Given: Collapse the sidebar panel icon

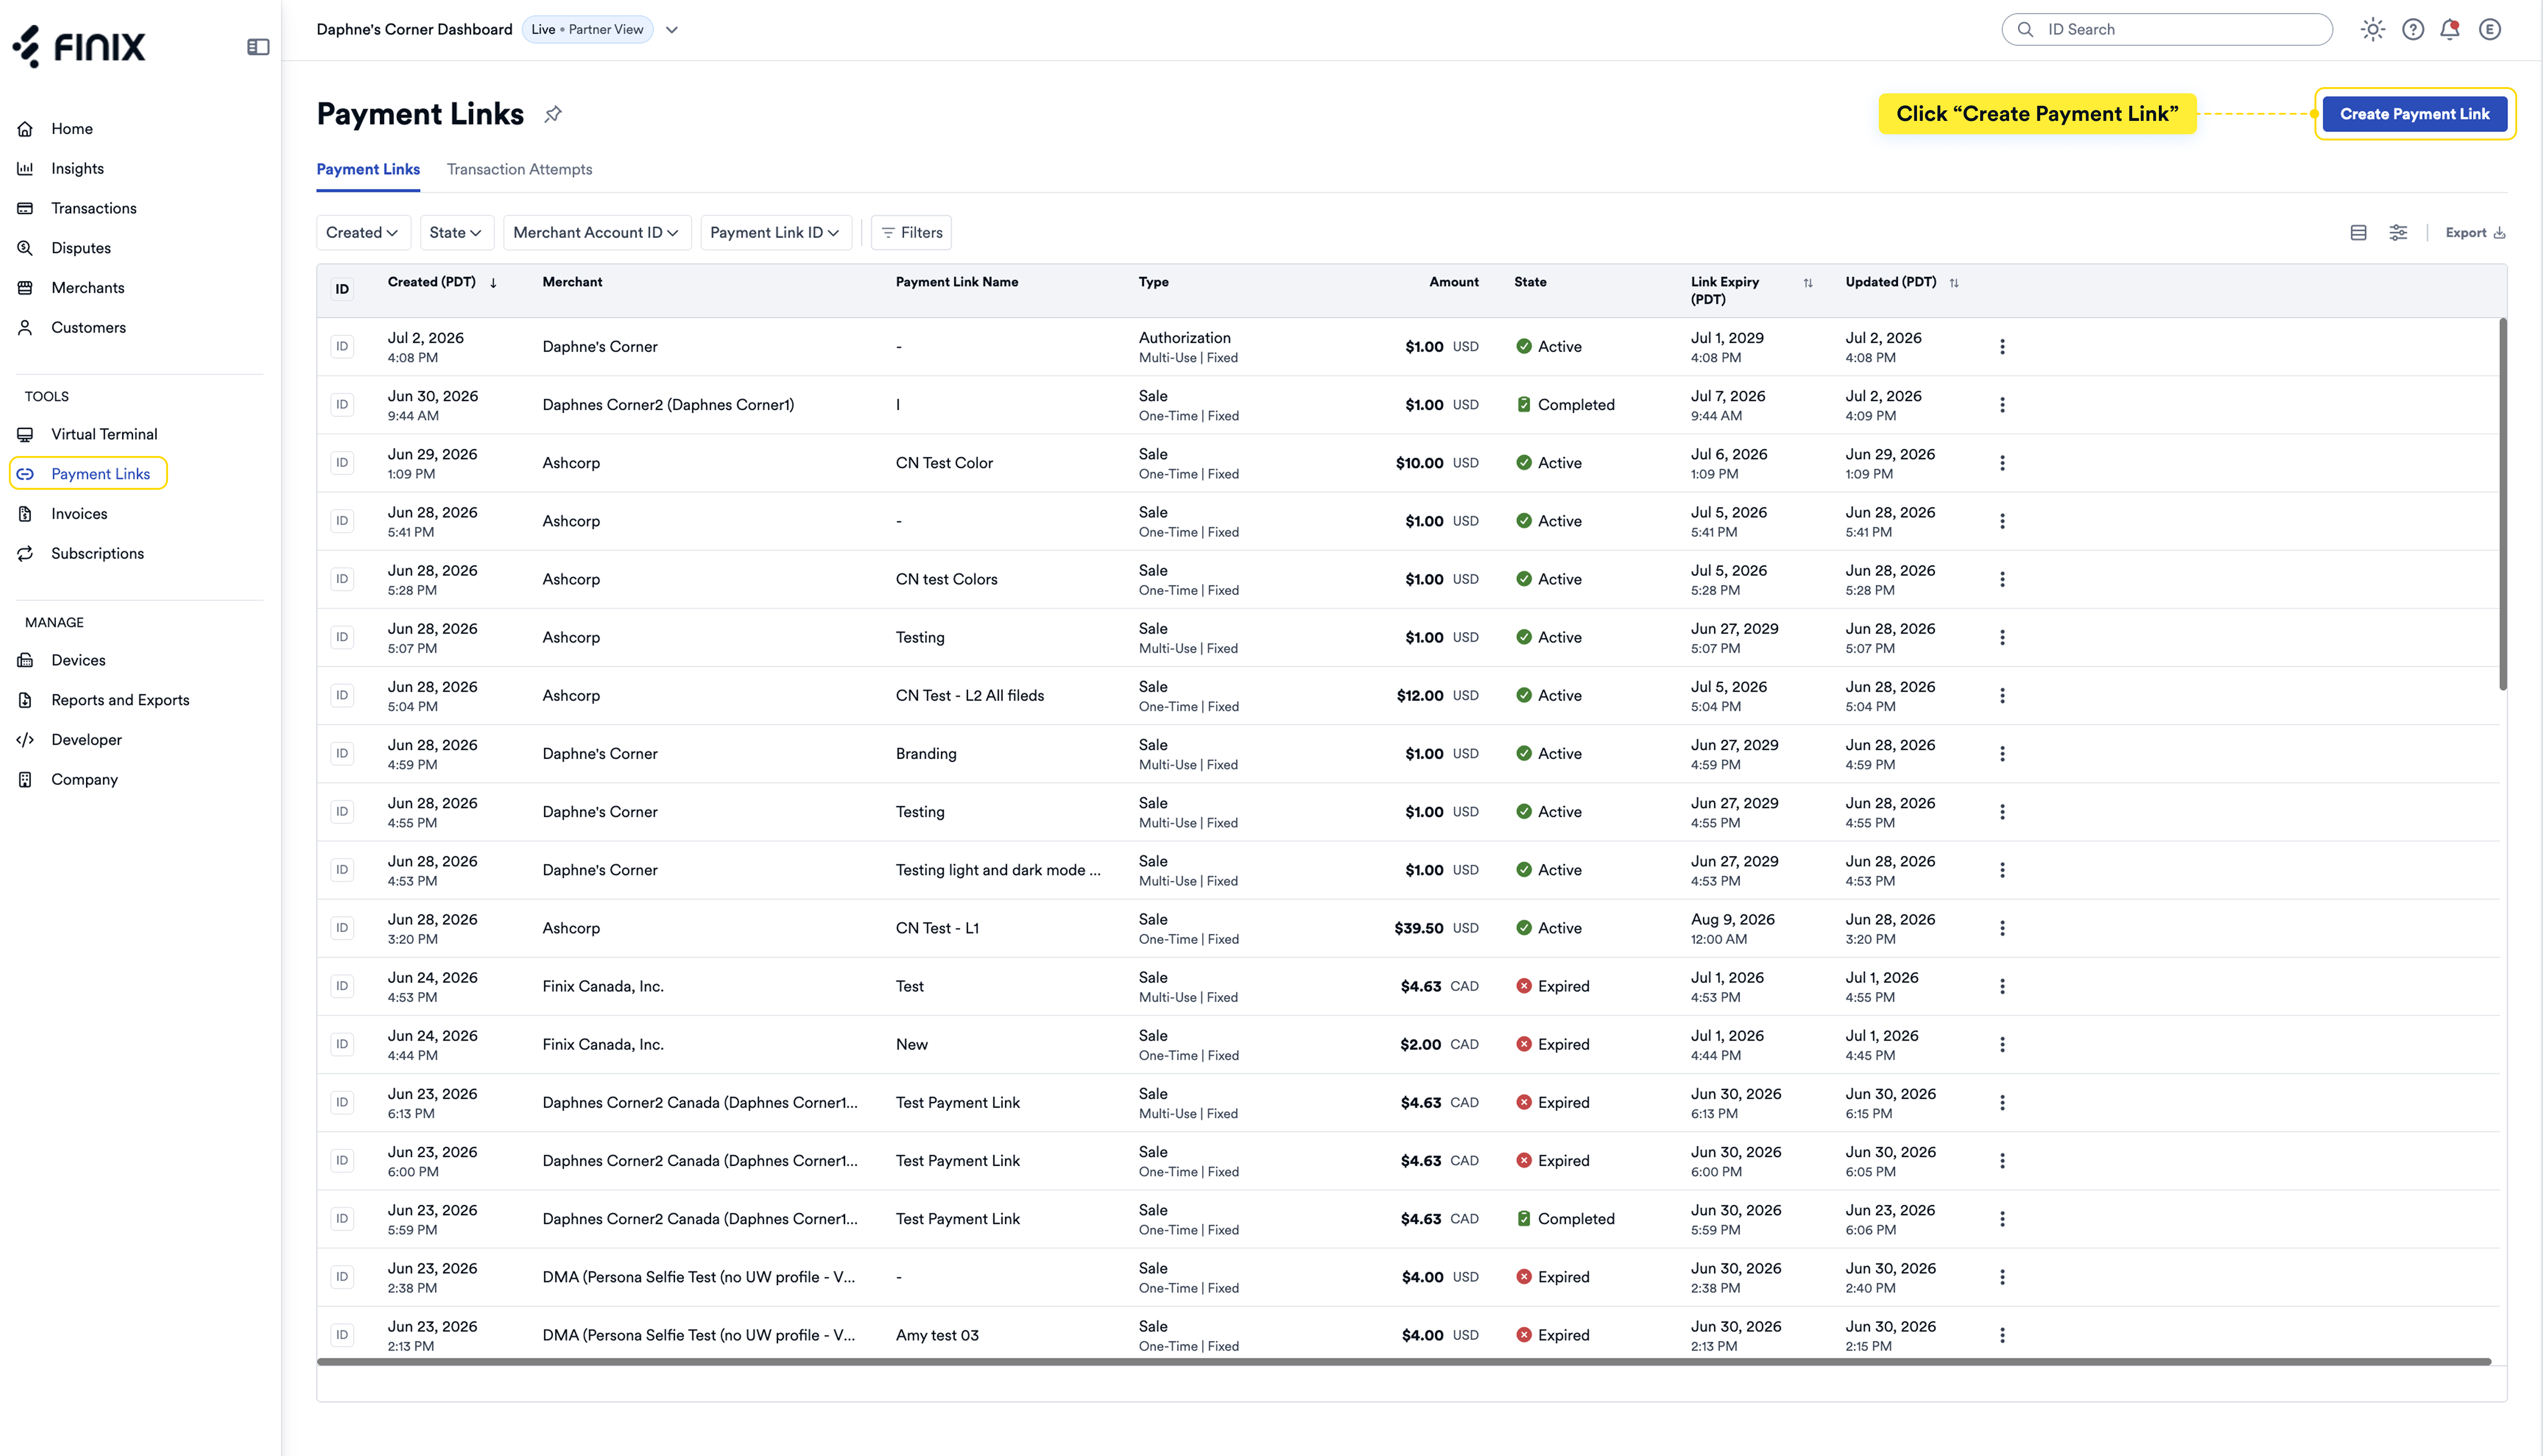Looking at the screenshot, I should 258,47.
